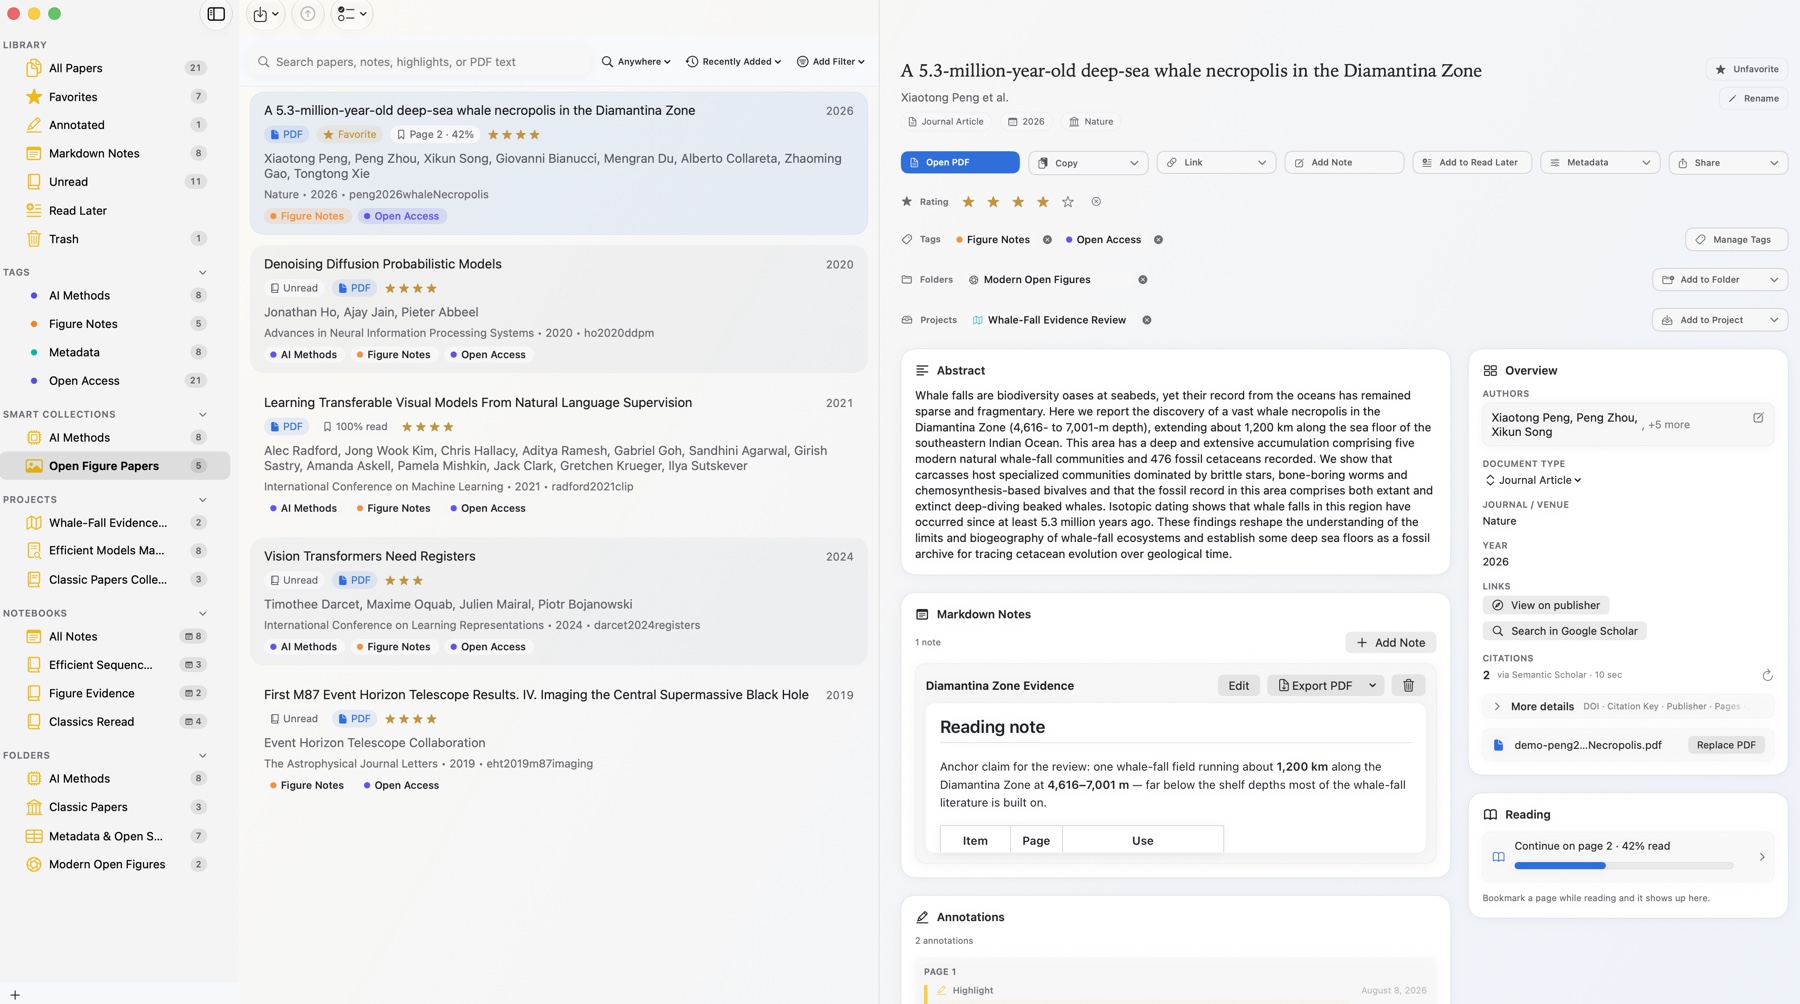Image resolution: width=1800 pixels, height=1004 pixels.
Task: Collapse the Tags sidebar section
Action: (202, 273)
